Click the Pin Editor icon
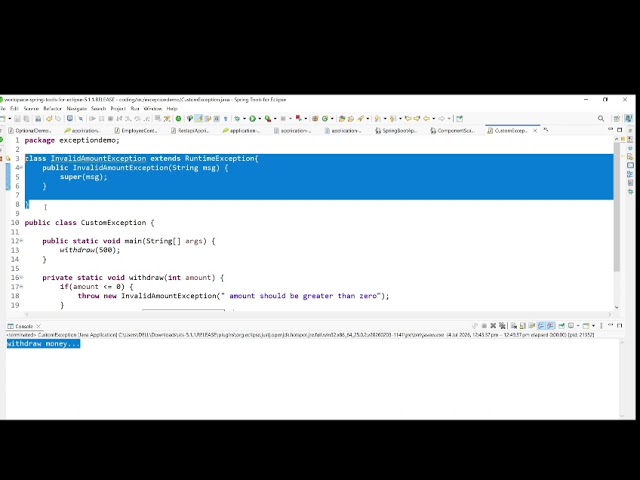 [x=460, y=119]
